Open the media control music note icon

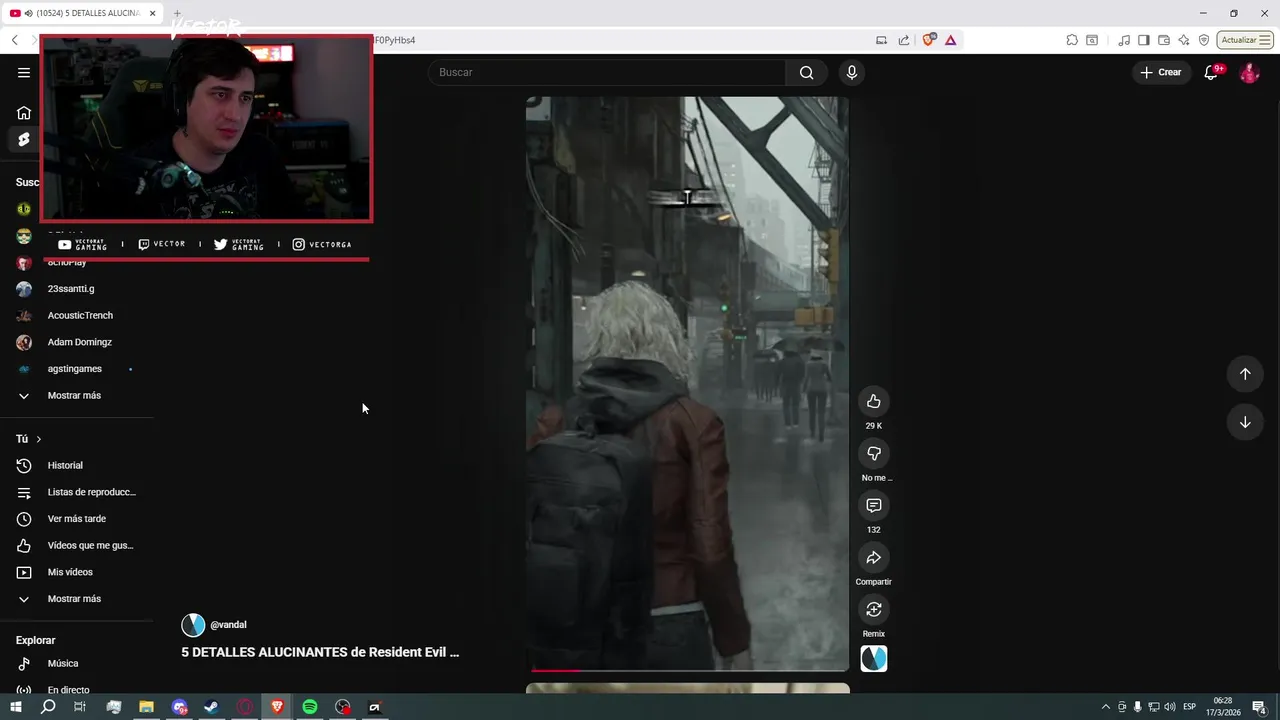point(1124,40)
